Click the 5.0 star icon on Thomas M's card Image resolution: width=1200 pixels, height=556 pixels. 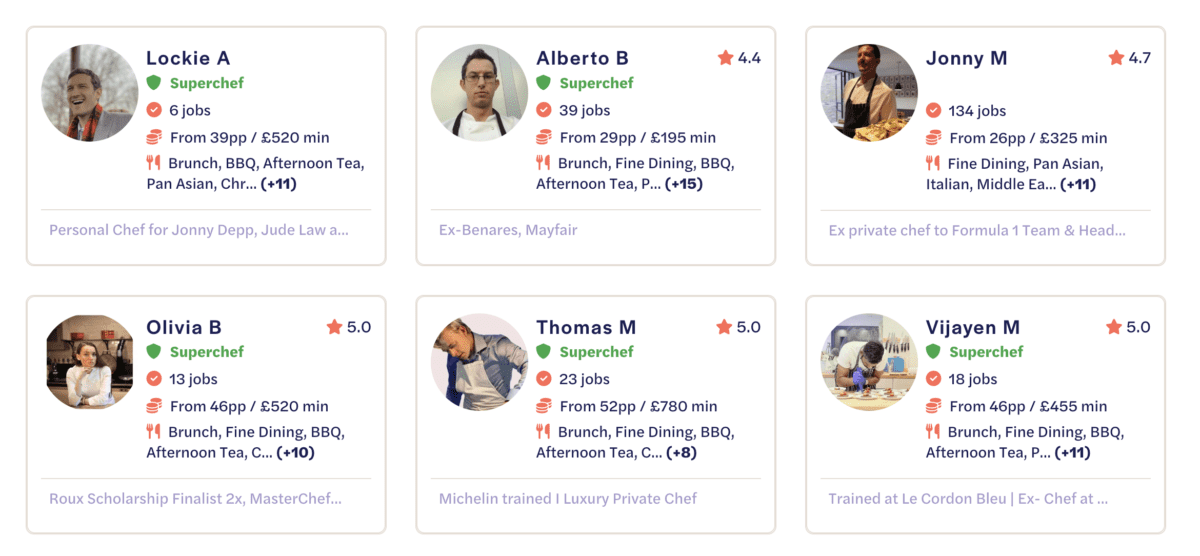tap(725, 327)
